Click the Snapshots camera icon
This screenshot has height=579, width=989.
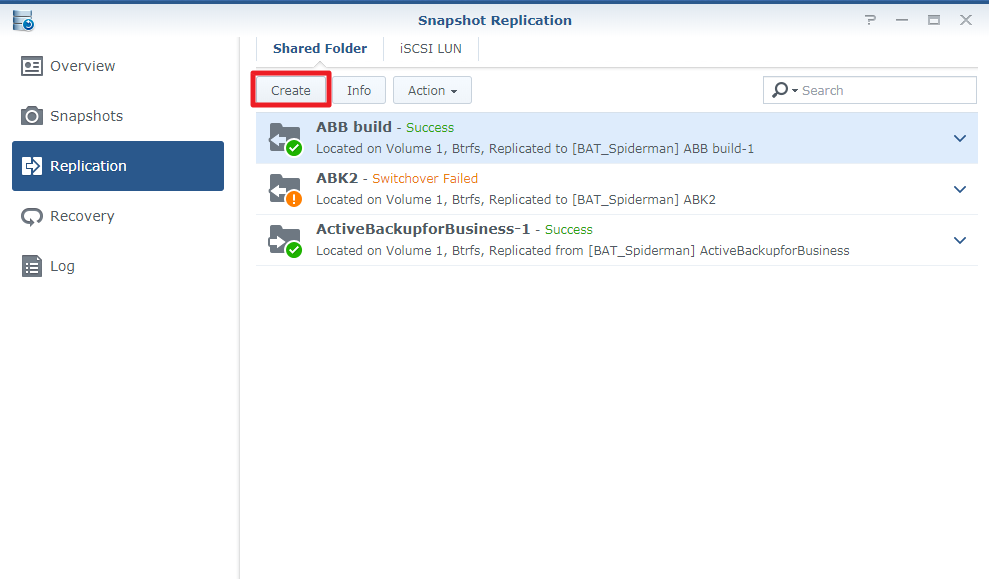click(x=32, y=116)
